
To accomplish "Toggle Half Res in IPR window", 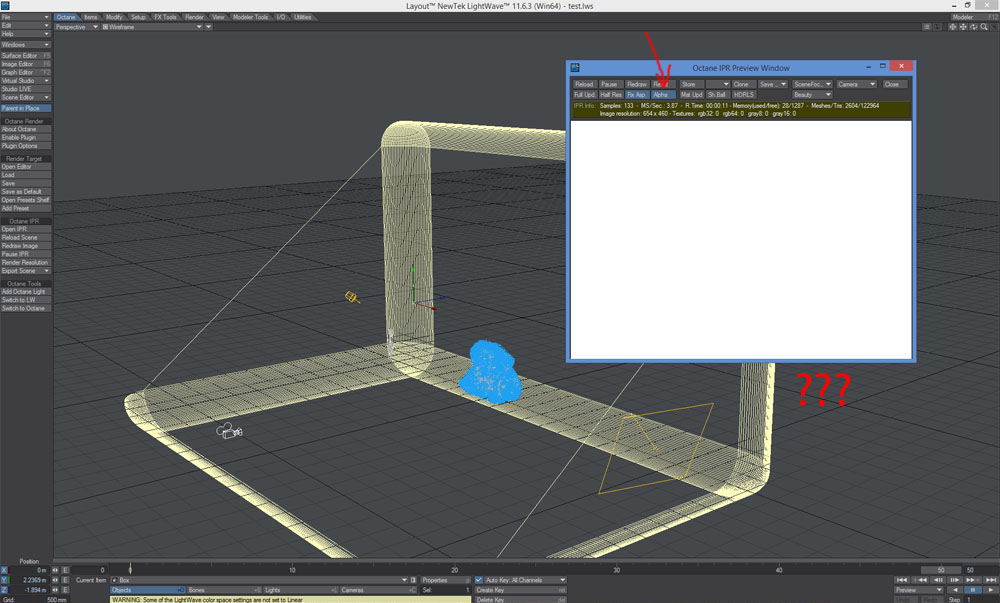I will [x=610, y=94].
